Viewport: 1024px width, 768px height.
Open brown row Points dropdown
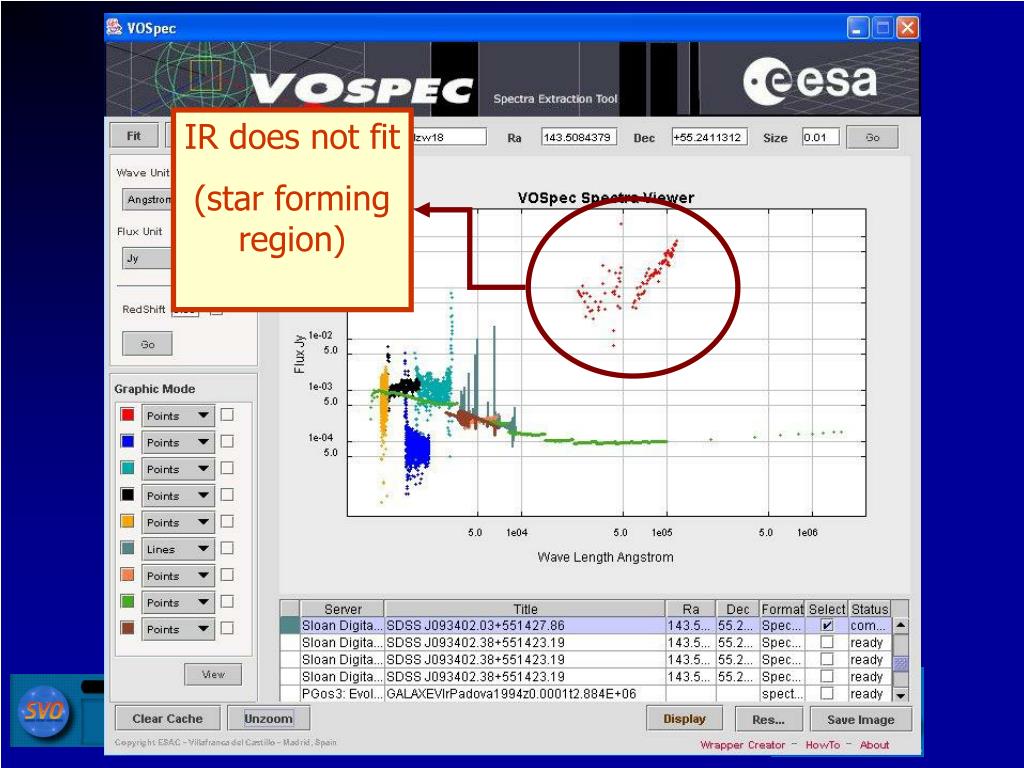[178, 630]
